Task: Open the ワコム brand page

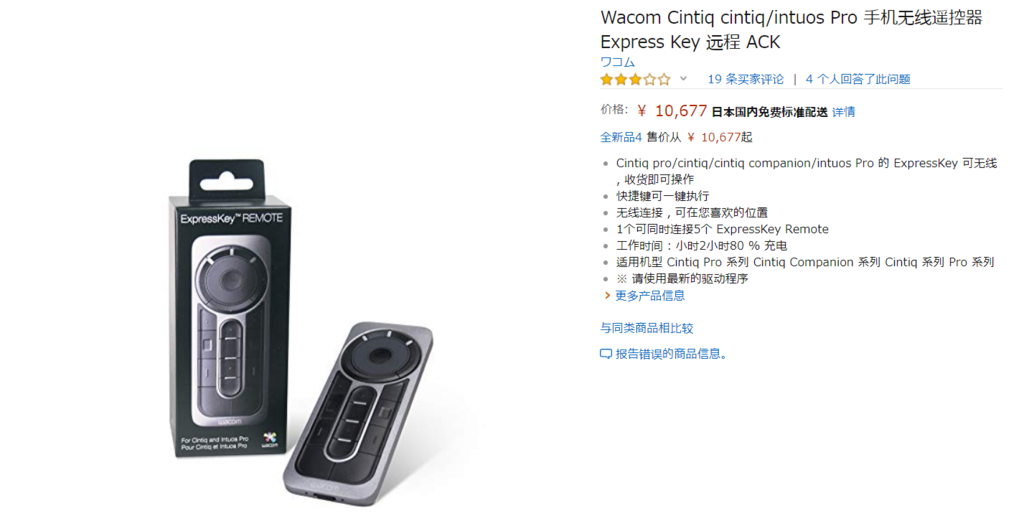Action: click(x=617, y=62)
